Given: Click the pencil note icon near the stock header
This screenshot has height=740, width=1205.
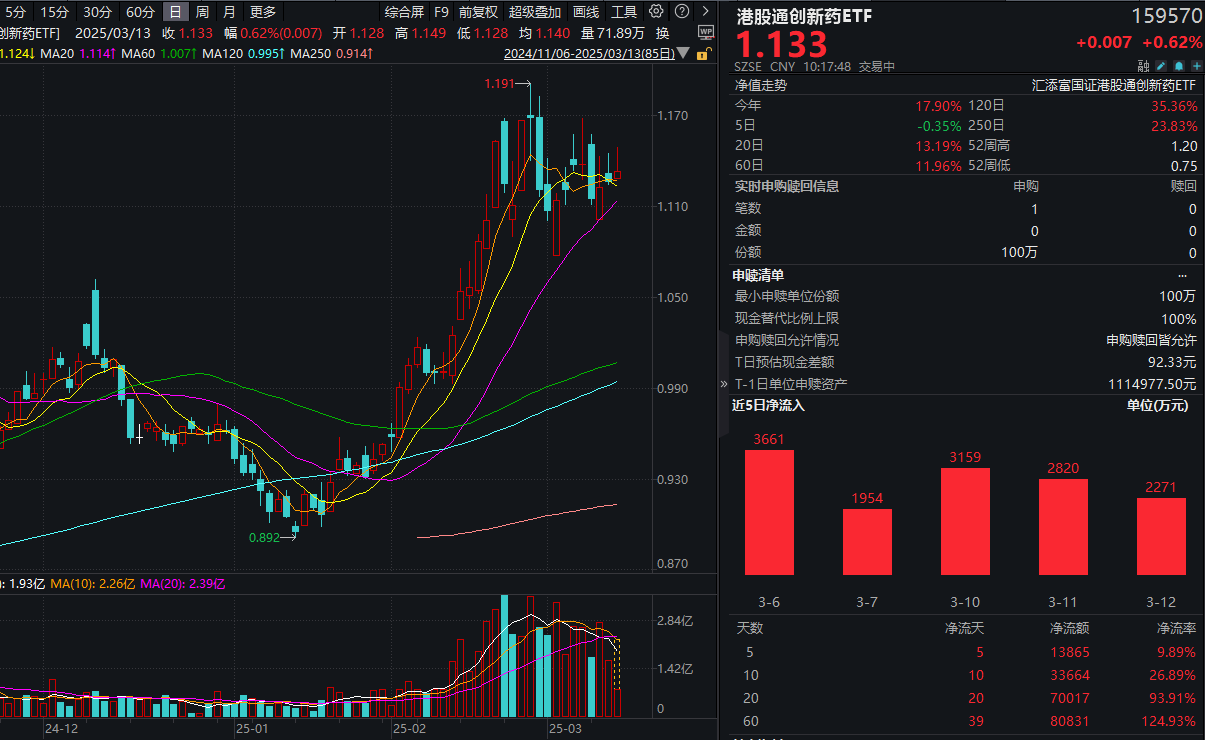Looking at the screenshot, I should (x=1161, y=67).
